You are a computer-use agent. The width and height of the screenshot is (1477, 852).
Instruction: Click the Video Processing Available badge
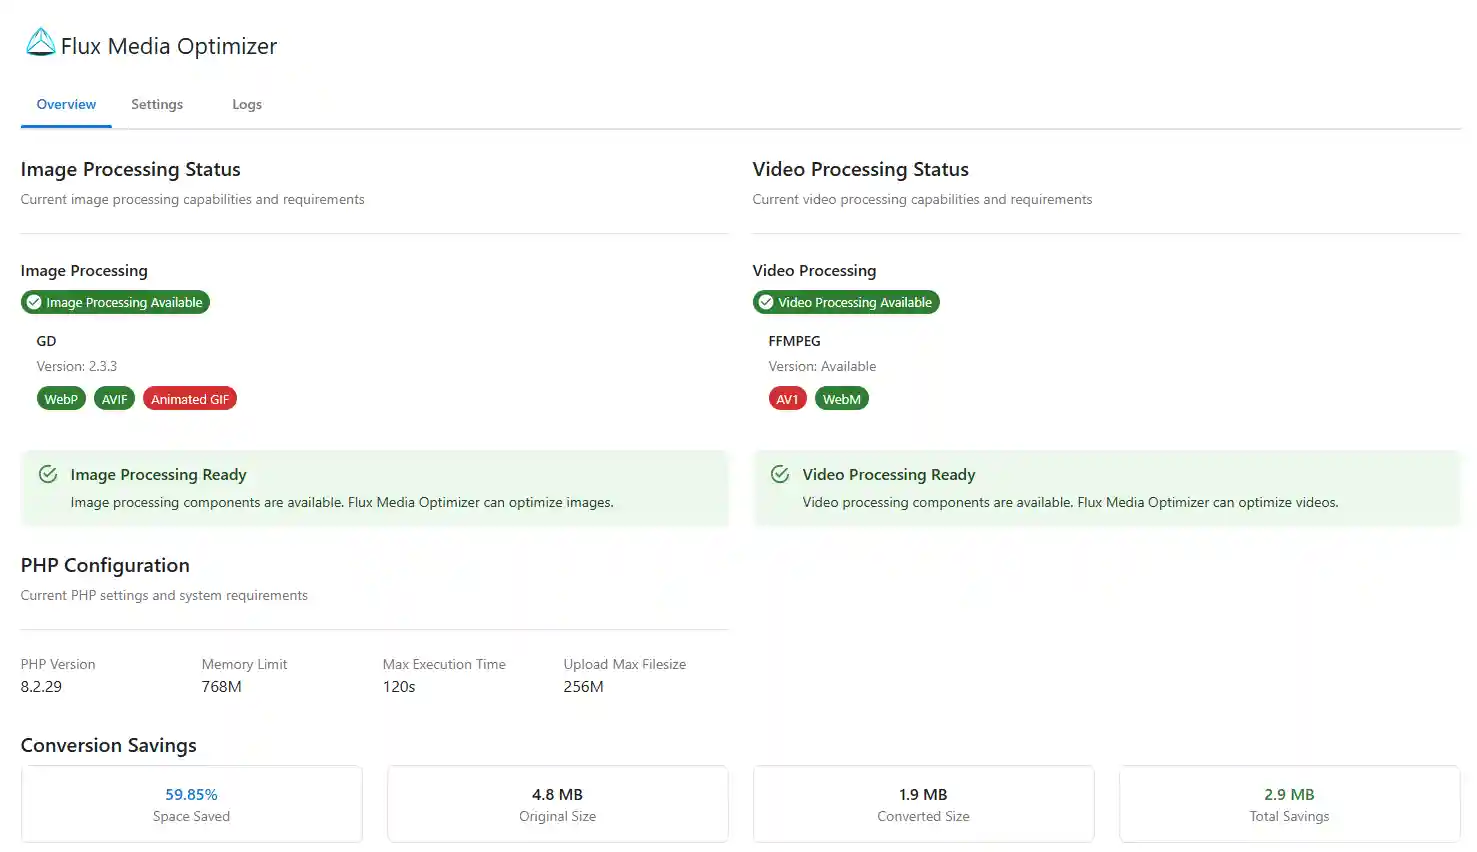pyautogui.click(x=846, y=302)
